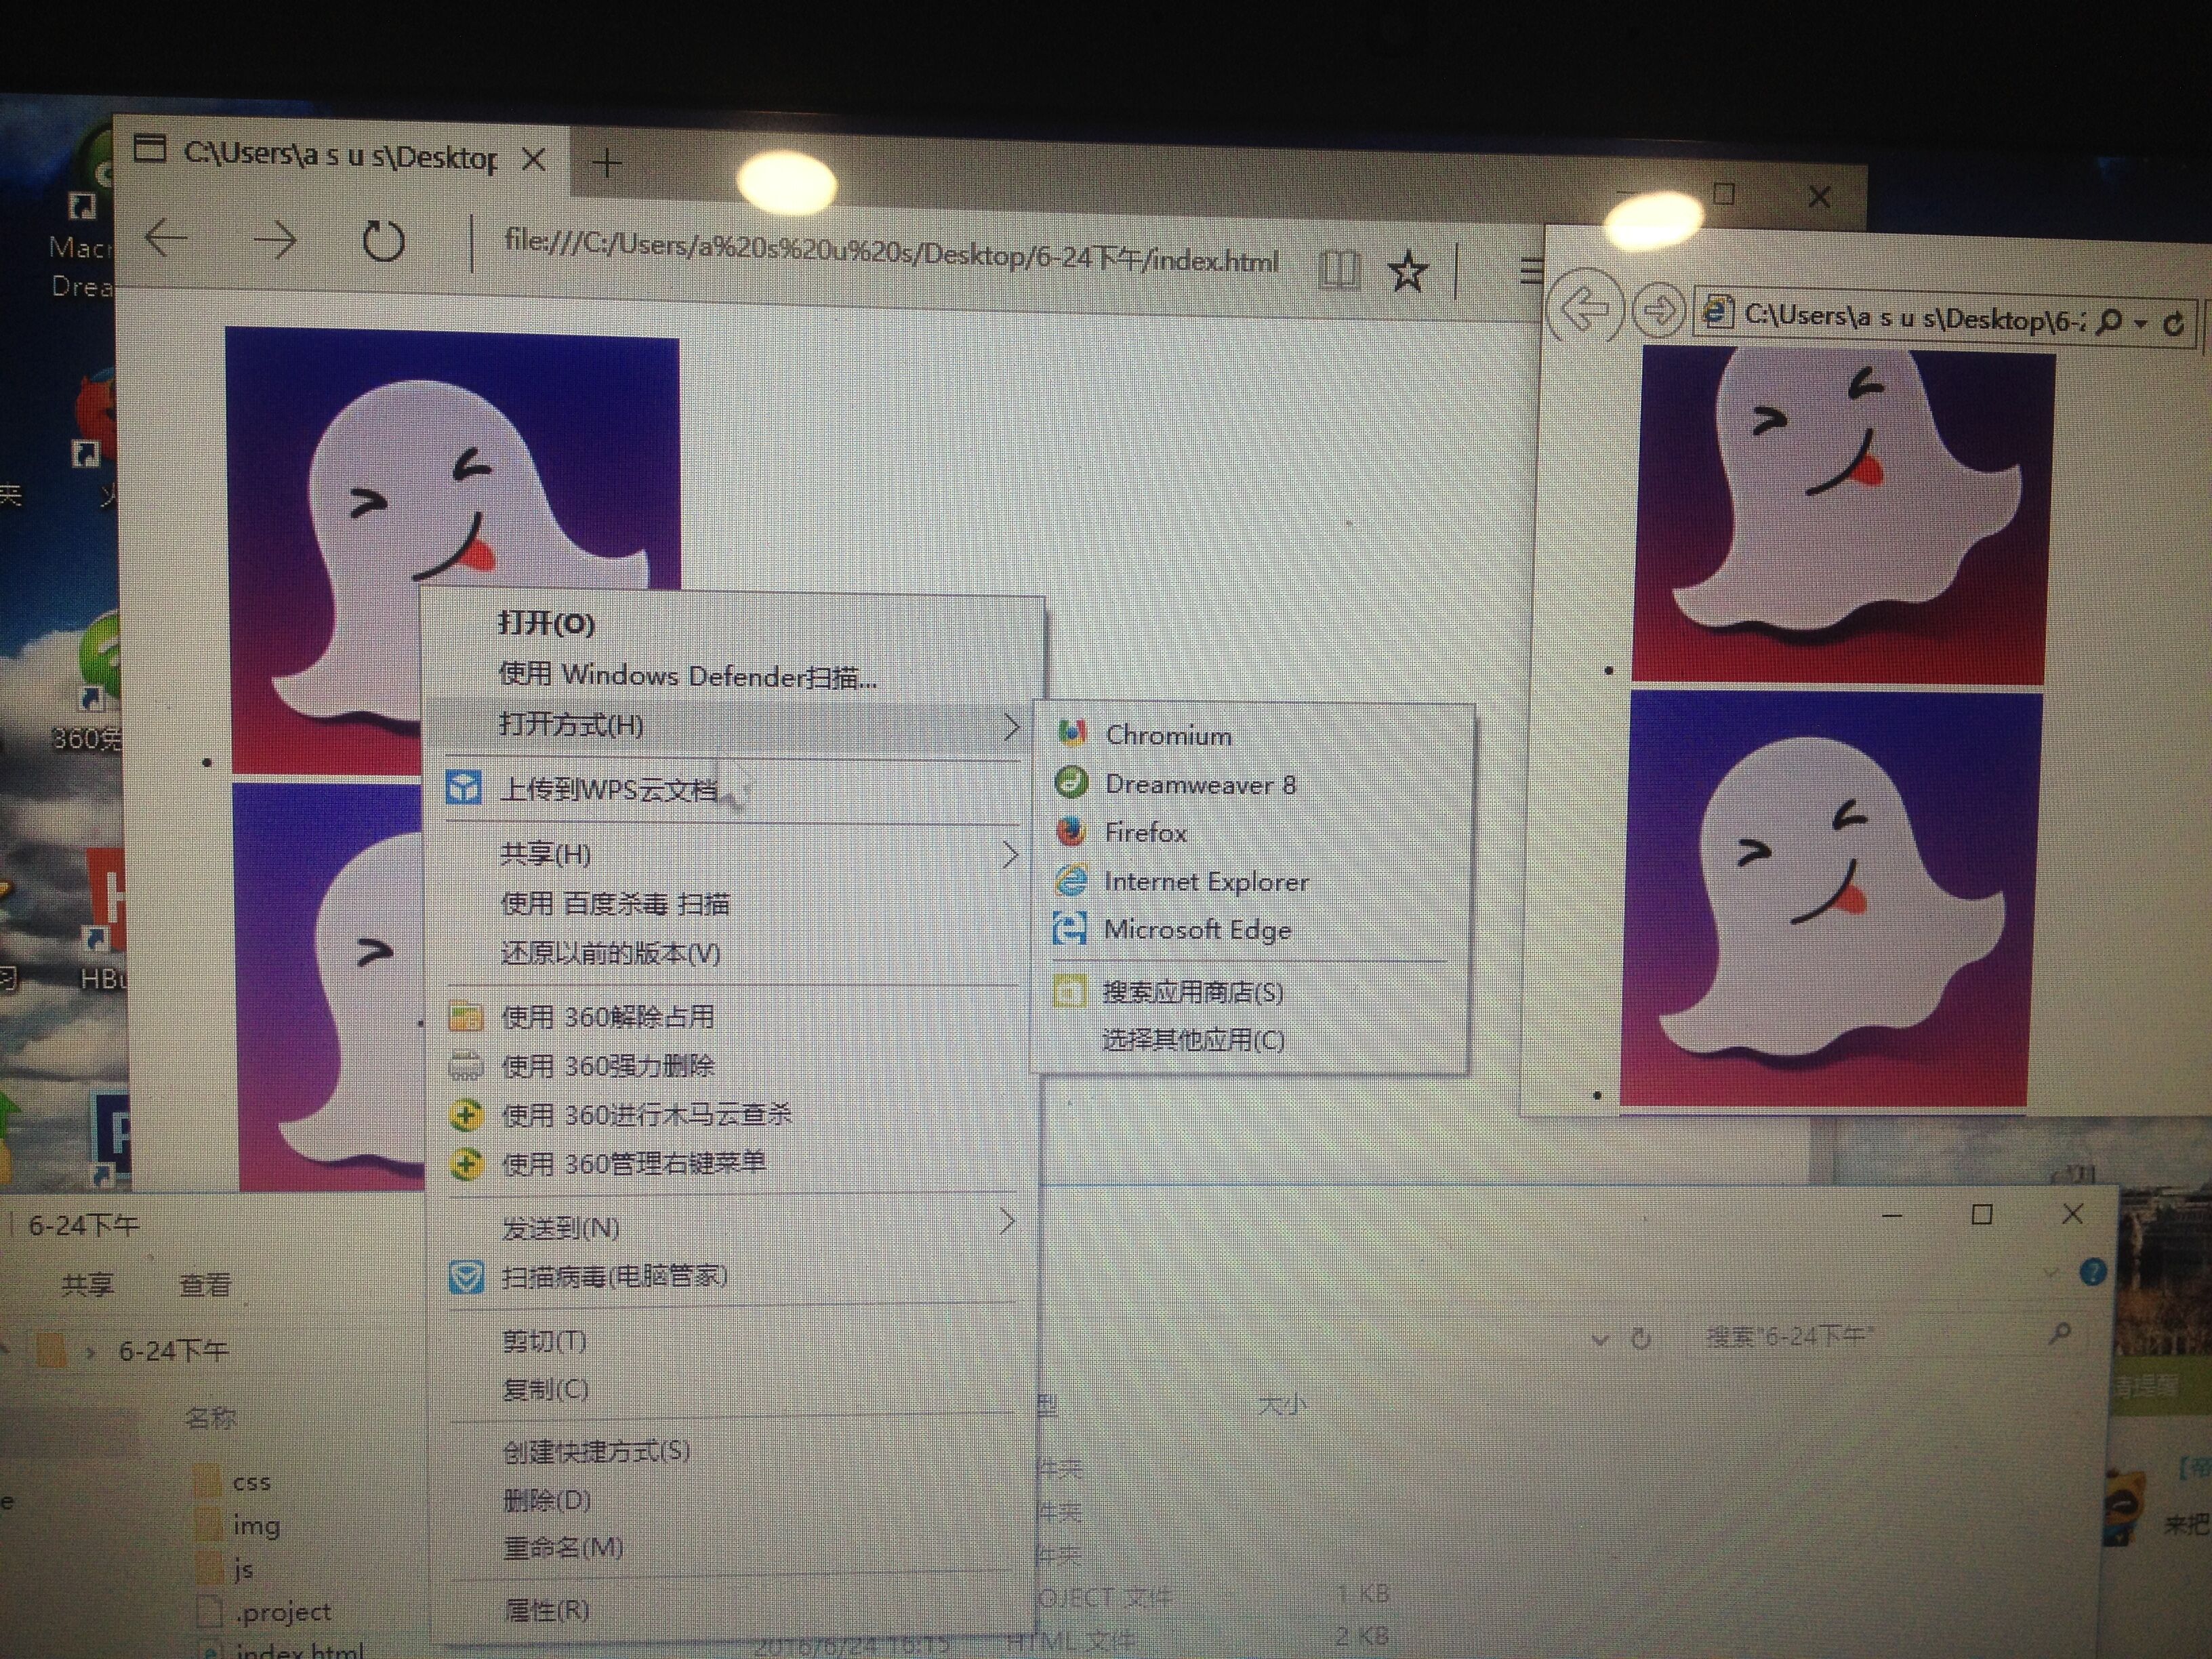Screen dimensions: 2212x1659
Task: Select the css folder
Action: (x=251, y=1482)
